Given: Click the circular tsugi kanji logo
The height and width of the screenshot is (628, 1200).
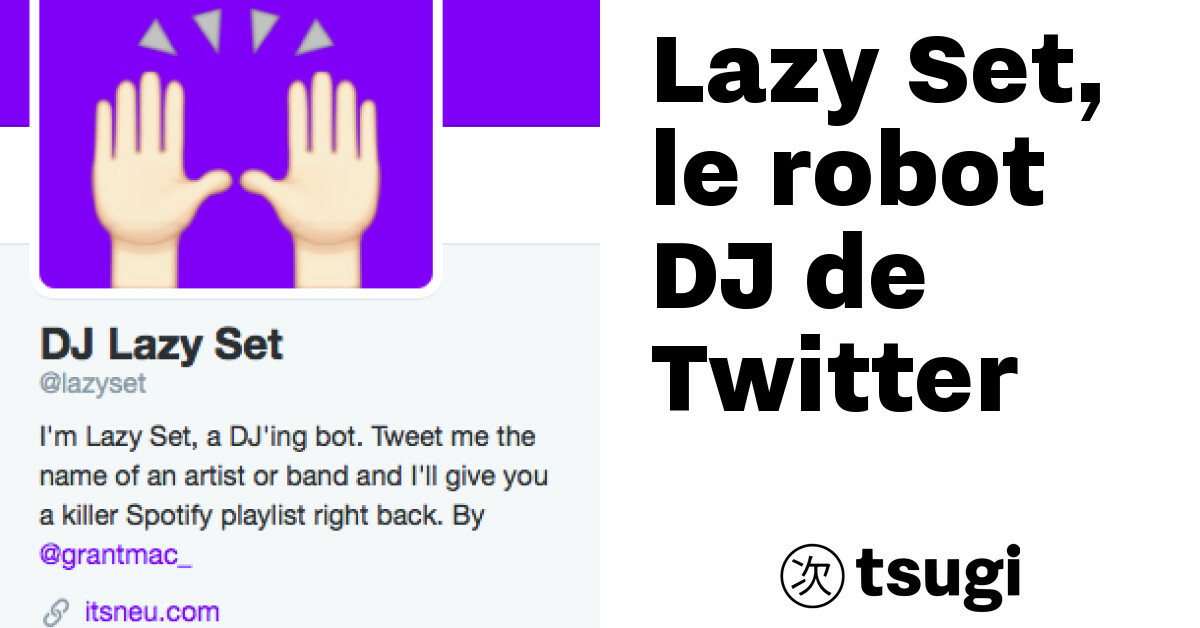Looking at the screenshot, I should [811, 577].
